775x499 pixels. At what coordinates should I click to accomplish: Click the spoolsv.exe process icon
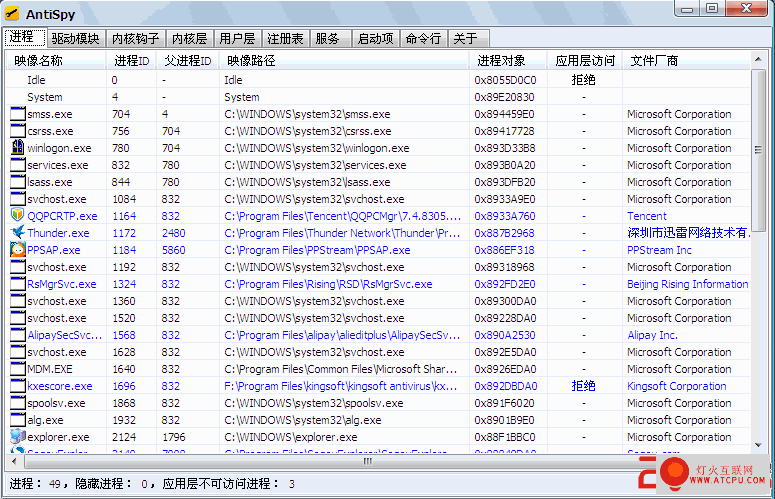point(18,403)
